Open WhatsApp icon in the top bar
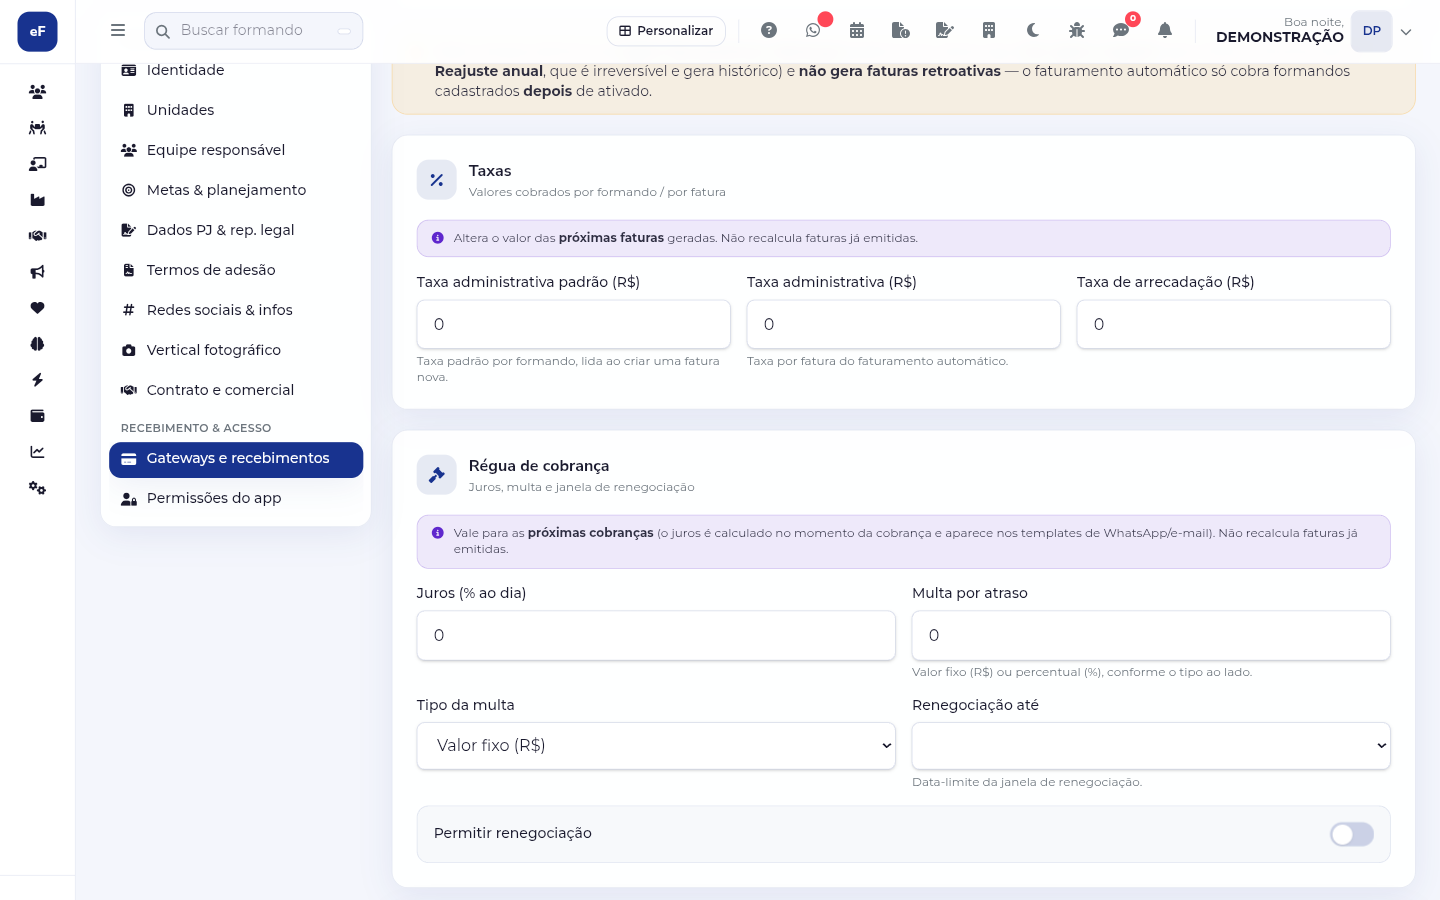Screen dimensions: 1440x900 pos(813,30)
